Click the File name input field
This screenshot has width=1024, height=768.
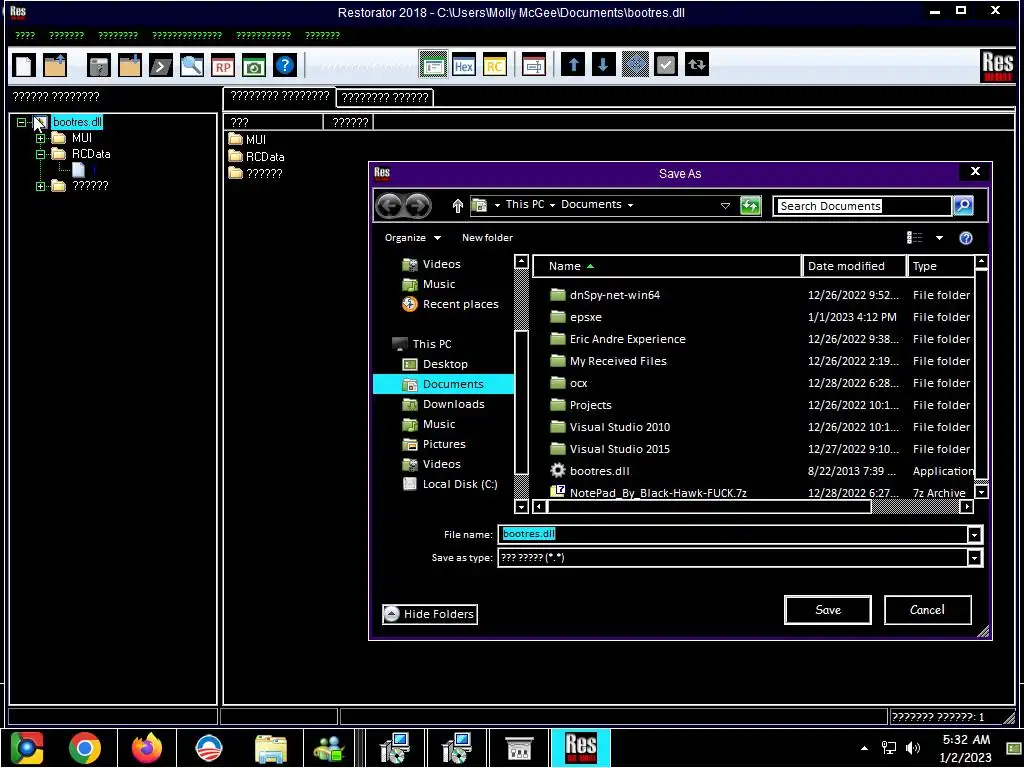click(x=733, y=535)
